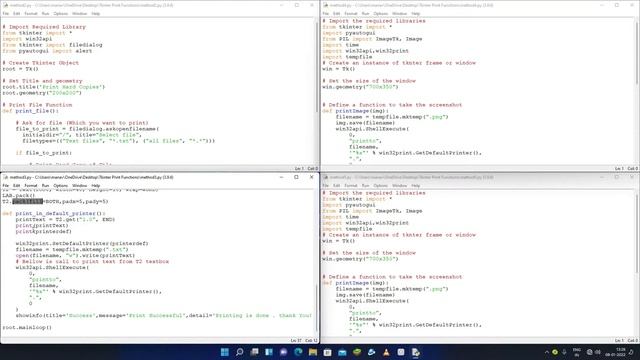Open Options menu in bottom-right IDLE window
The image size is (640, 360).
[x=380, y=185]
